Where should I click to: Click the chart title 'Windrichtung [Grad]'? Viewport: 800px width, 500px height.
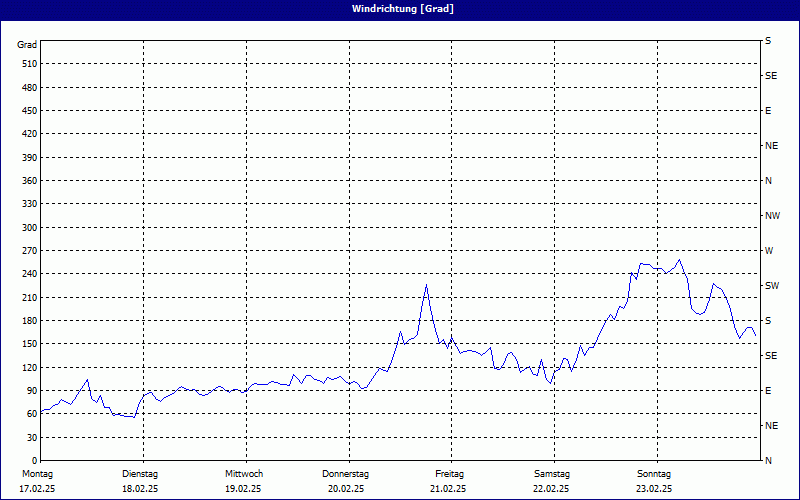coord(403,9)
